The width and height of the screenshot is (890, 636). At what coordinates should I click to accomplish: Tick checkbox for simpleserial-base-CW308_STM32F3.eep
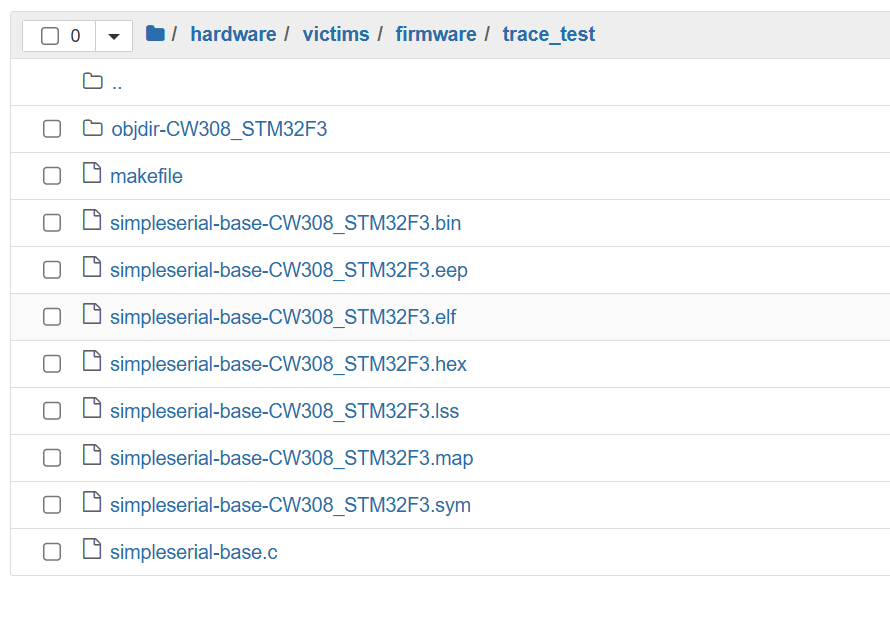click(x=52, y=270)
